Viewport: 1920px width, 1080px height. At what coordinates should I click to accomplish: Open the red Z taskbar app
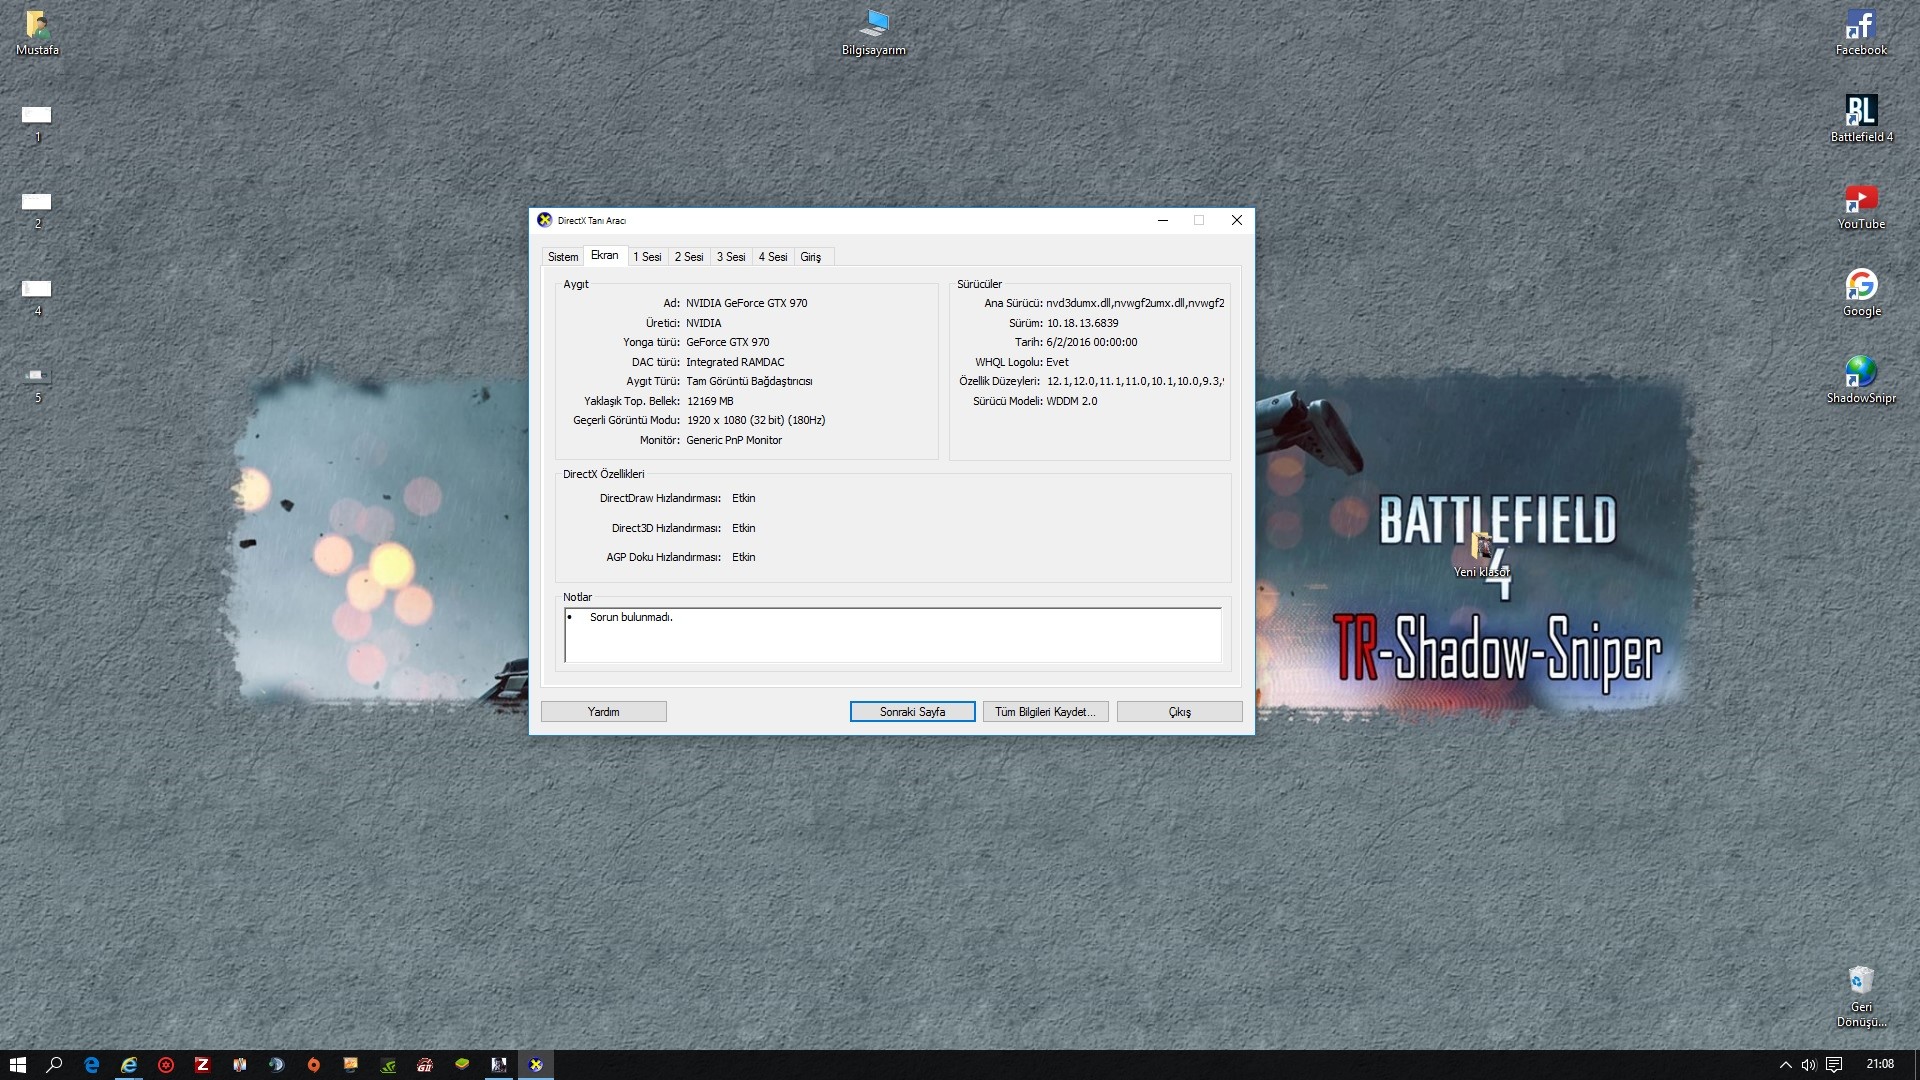pyautogui.click(x=203, y=1065)
